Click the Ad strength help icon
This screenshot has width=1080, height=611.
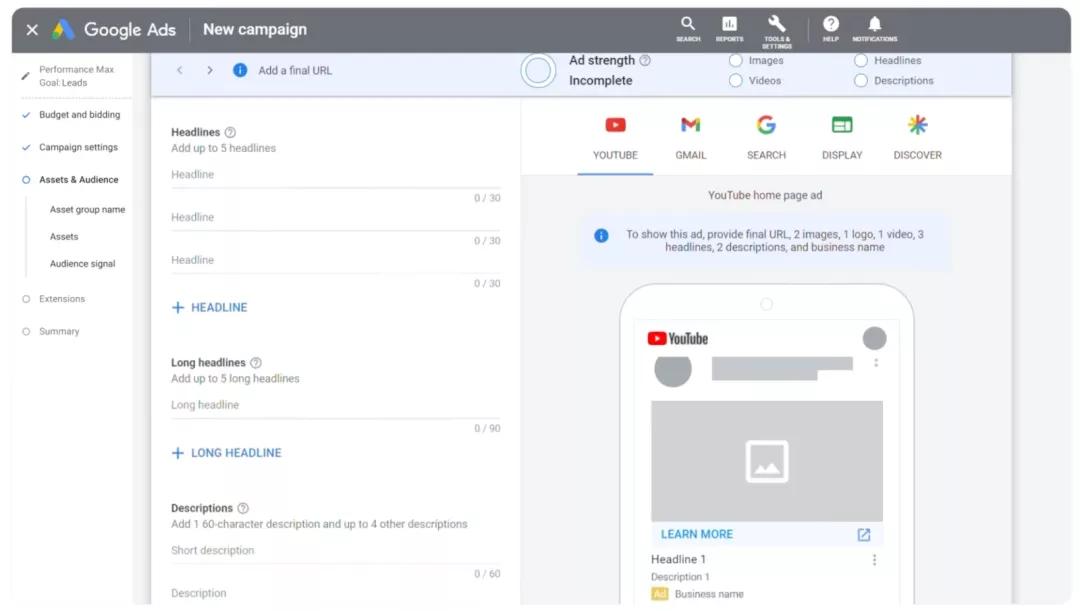tap(645, 61)
